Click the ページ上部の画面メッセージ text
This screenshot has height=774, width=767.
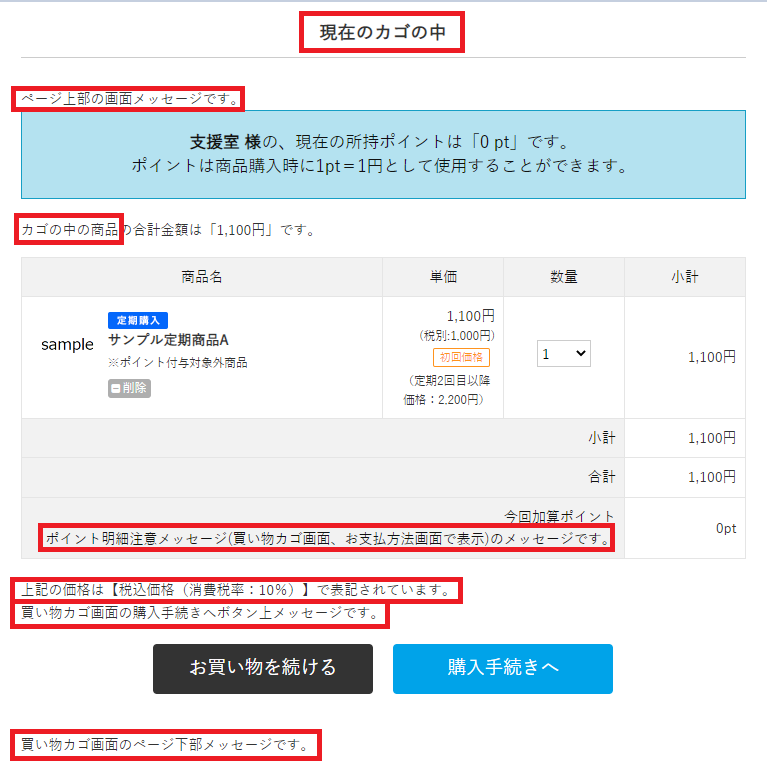(130, 99)
